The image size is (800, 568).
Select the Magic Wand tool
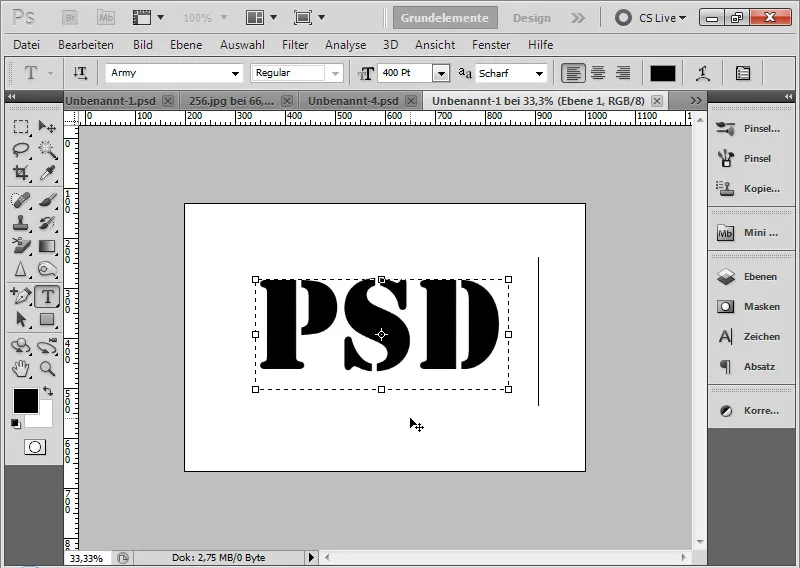(x=47, y=150)
